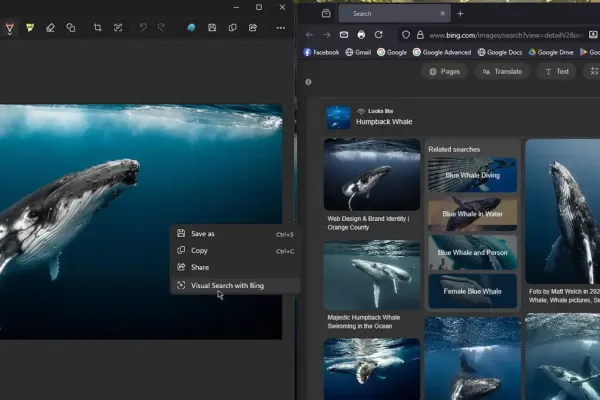This screenshot has height=400, width=600.
Task: Choose Save as from context menu
Action: click(235, 234)
